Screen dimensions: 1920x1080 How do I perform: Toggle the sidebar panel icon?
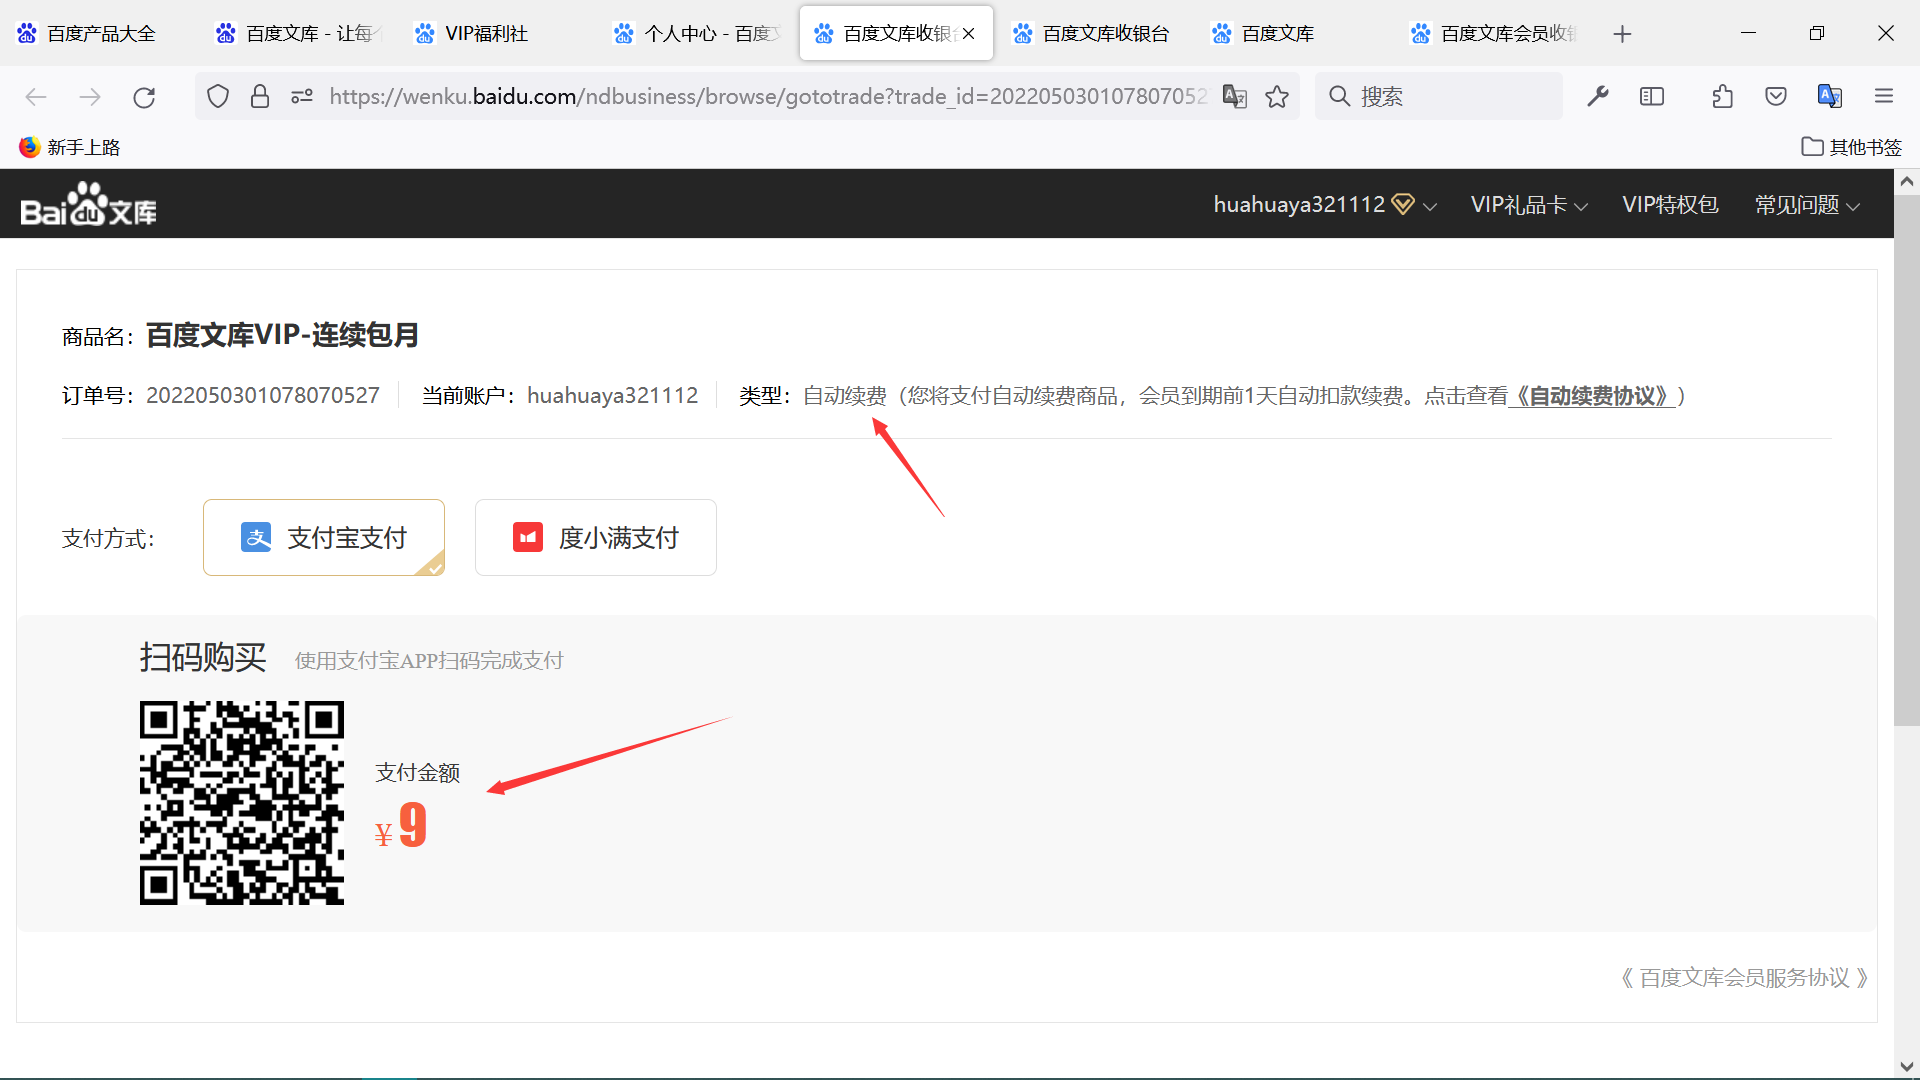point(1652,97)
